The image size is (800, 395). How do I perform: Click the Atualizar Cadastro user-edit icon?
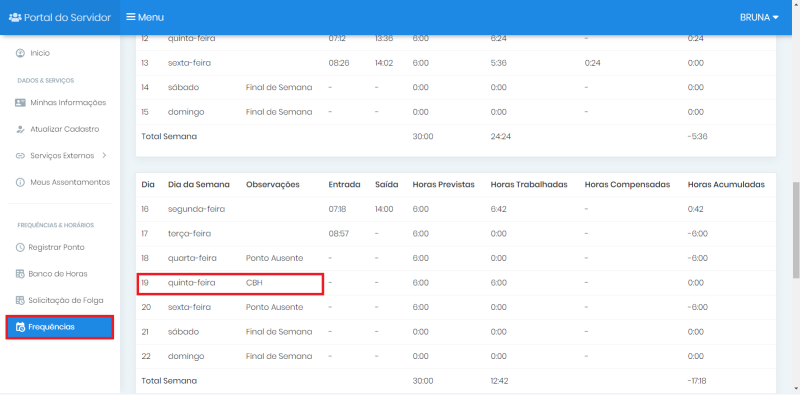pos(20,129)
